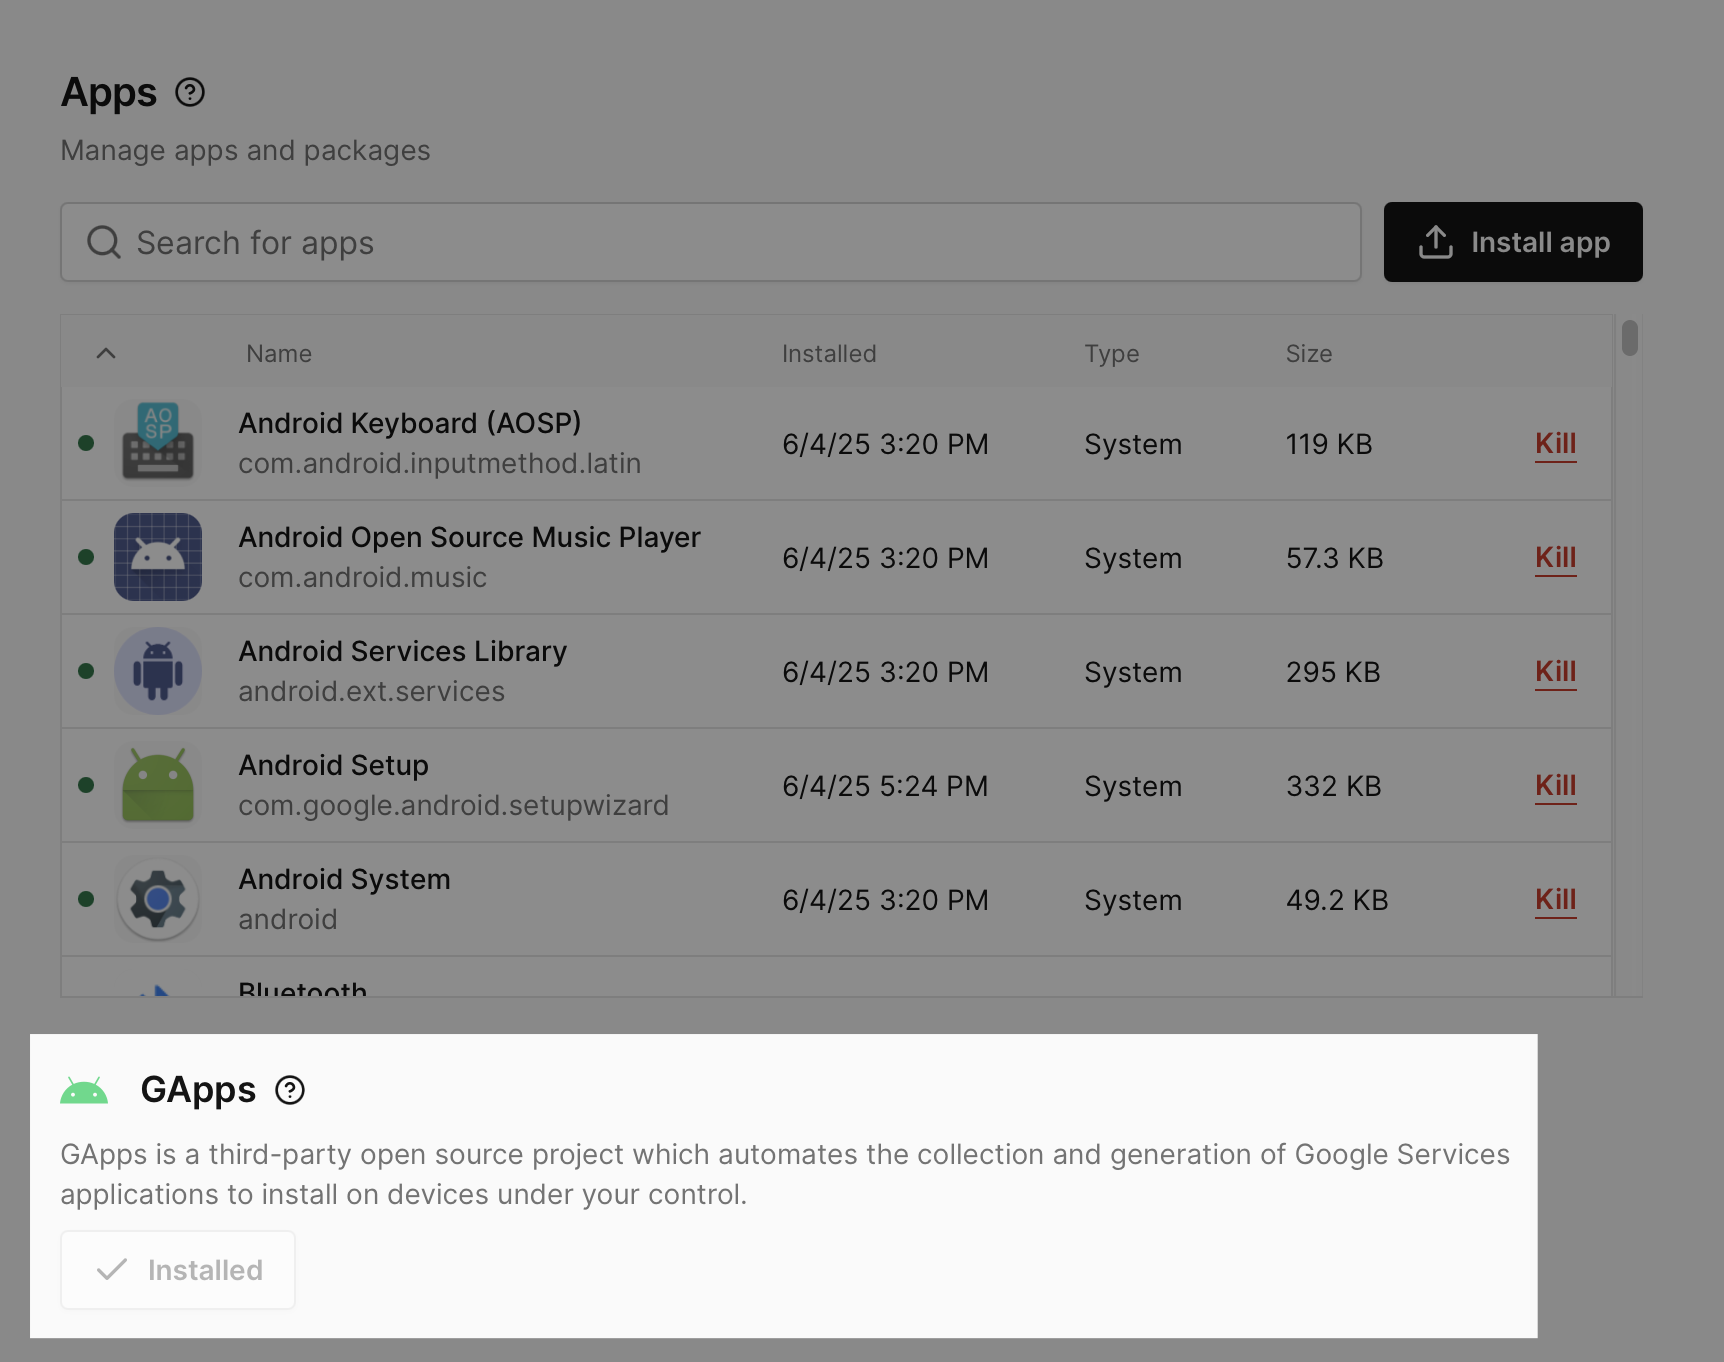Screen dimensions: 1724x1362
Task: Click the 119 KB size value
Action: click(1329, 444)
